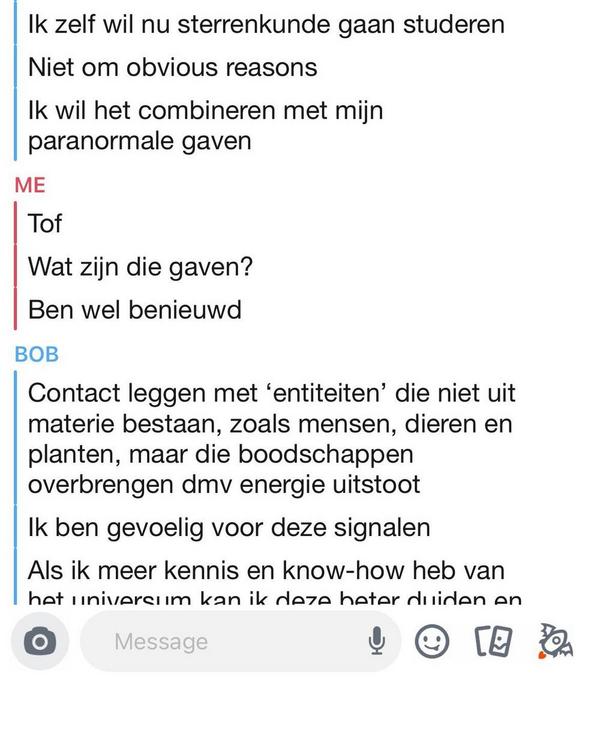The image size is (600, 734).
Task: Click the blue bar beside 'Niet om obvious reasons'
Action: click(17, 68)
